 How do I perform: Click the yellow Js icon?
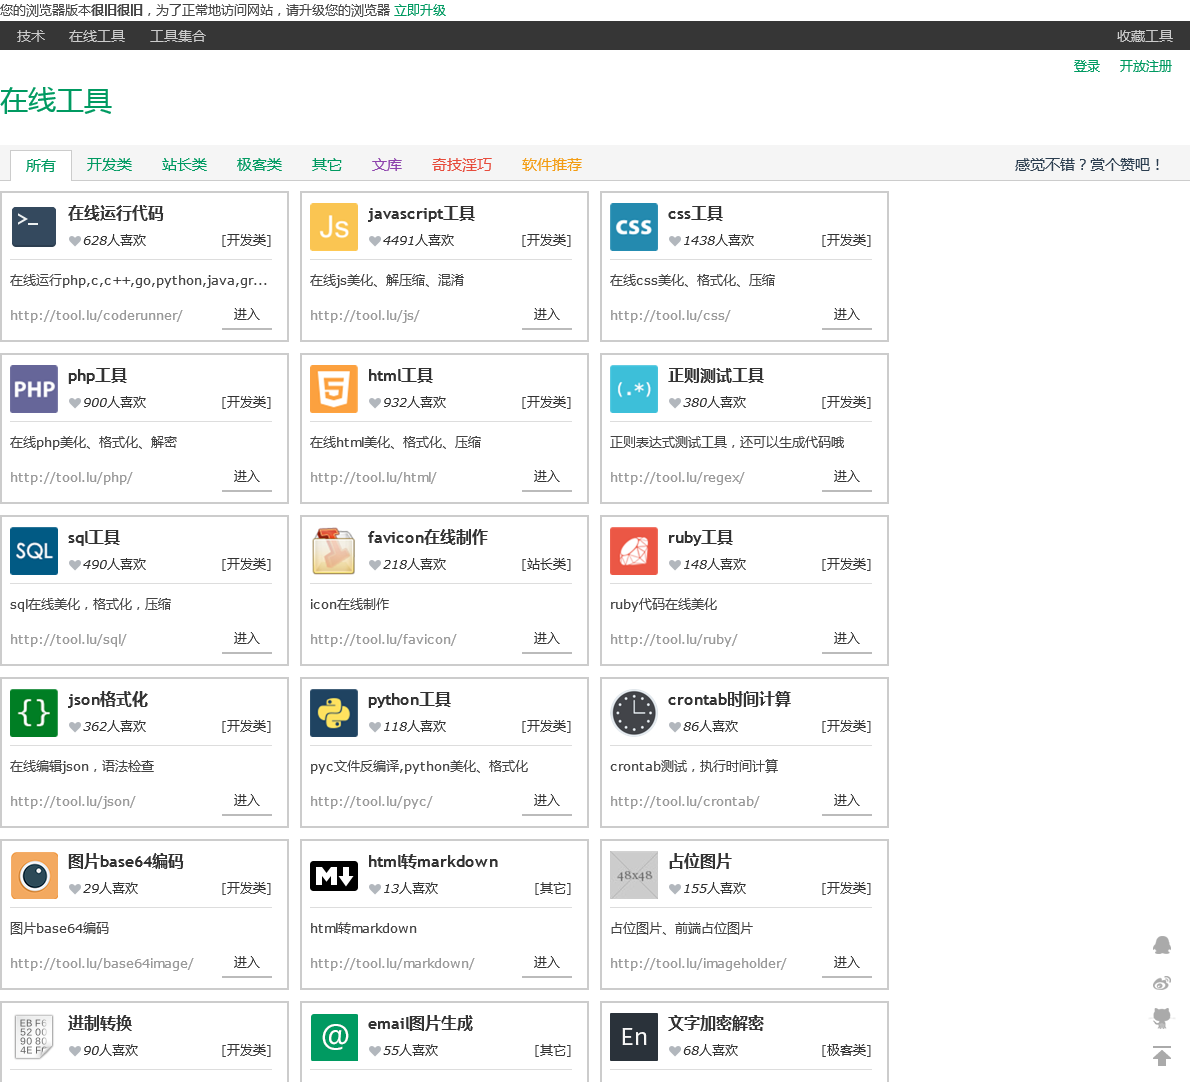click(x=334, y=227)
